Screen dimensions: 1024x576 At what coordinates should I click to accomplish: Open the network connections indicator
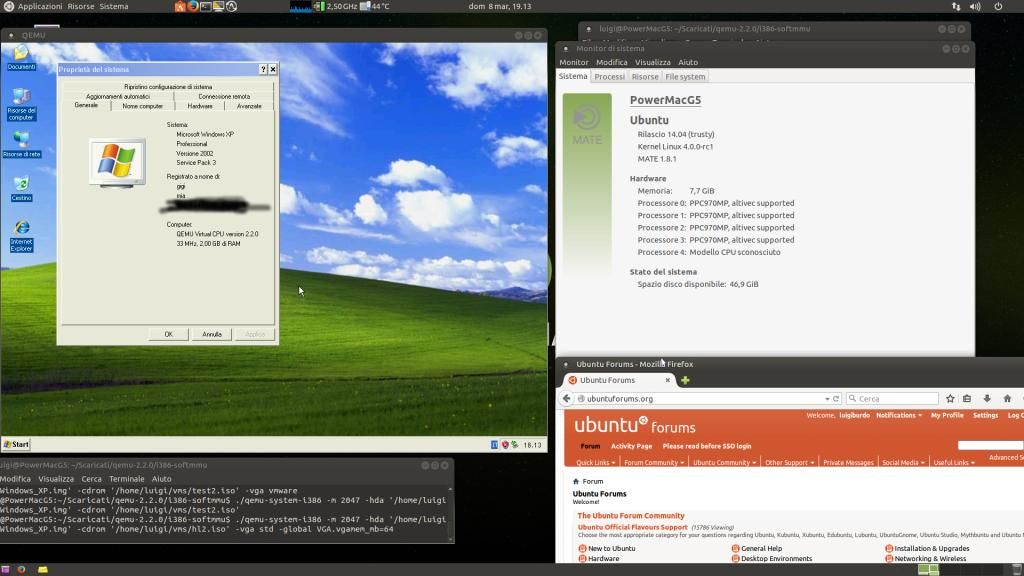956,7
